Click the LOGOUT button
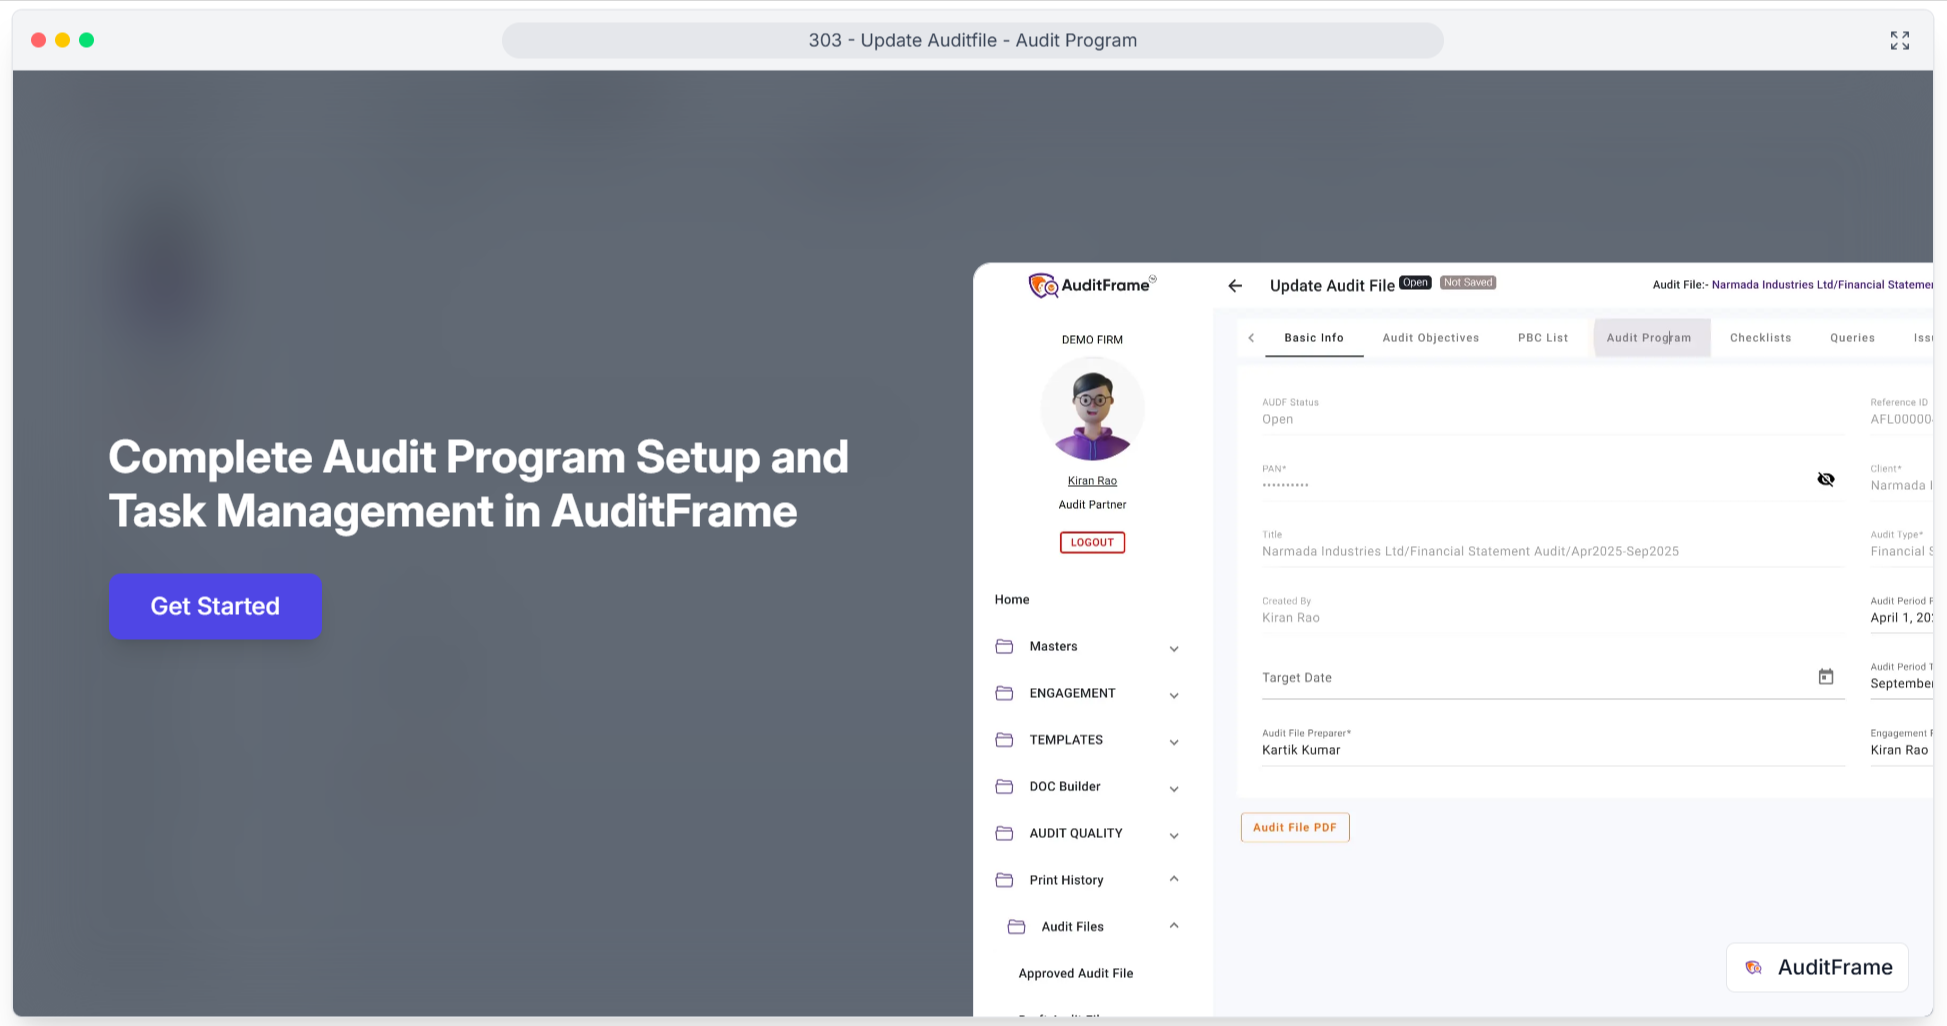This screenshot has height=1026, width=1947. click(1092, 542)
